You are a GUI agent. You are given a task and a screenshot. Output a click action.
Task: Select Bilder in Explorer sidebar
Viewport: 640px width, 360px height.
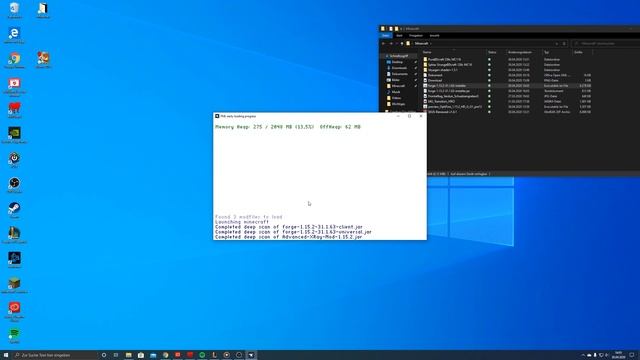click(x=396, y=80)
